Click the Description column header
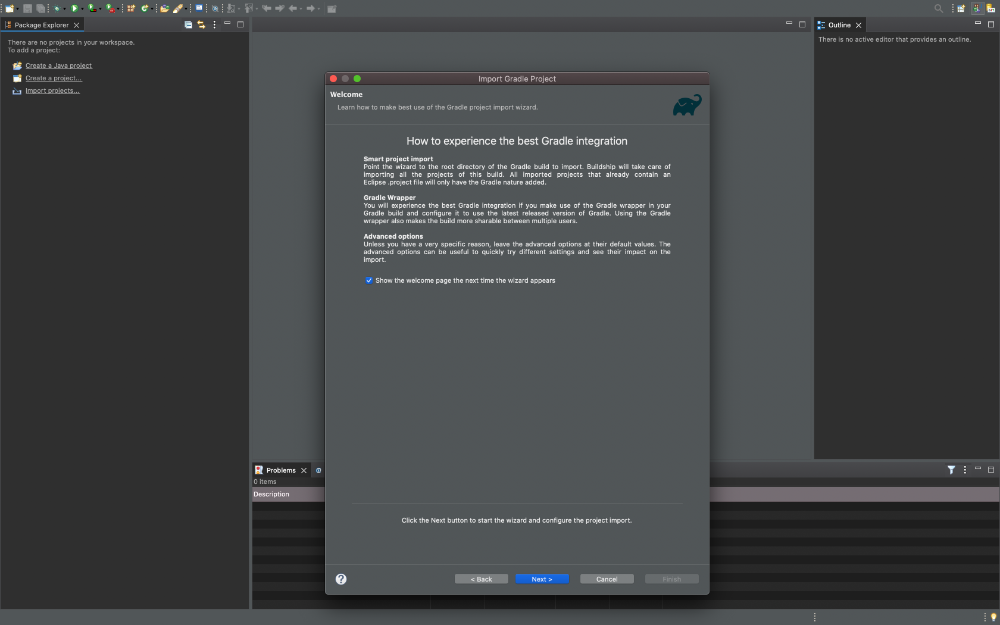 coord(271,494)
